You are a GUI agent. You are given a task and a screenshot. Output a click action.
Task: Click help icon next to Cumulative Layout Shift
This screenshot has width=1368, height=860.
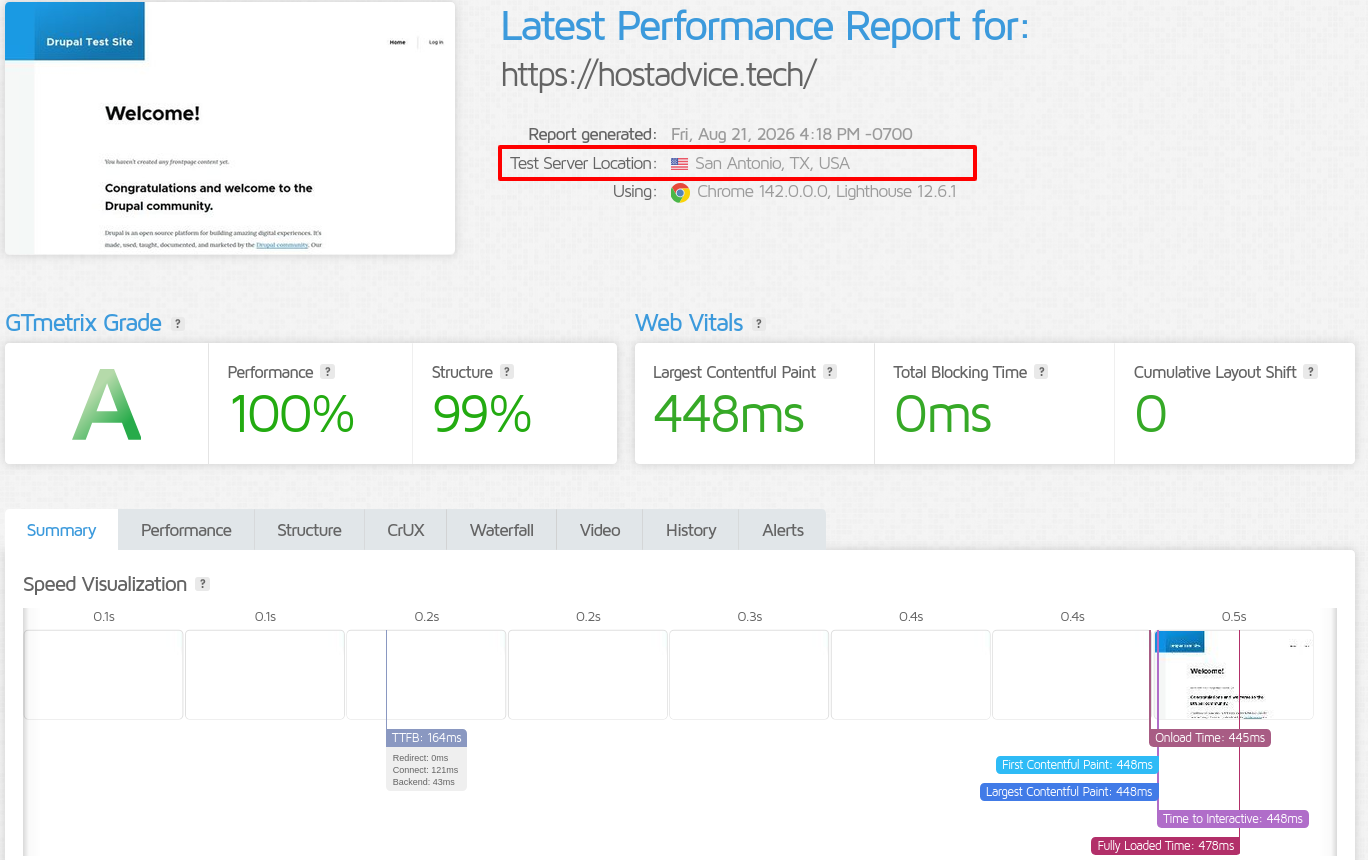point(1310,372)
